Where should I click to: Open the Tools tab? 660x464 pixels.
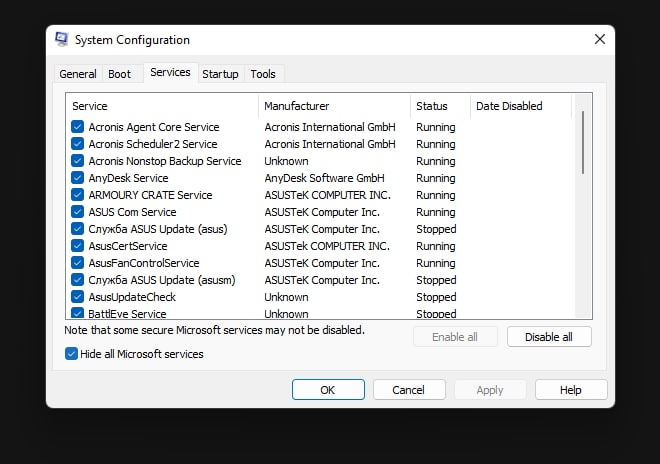pos(263,74)
